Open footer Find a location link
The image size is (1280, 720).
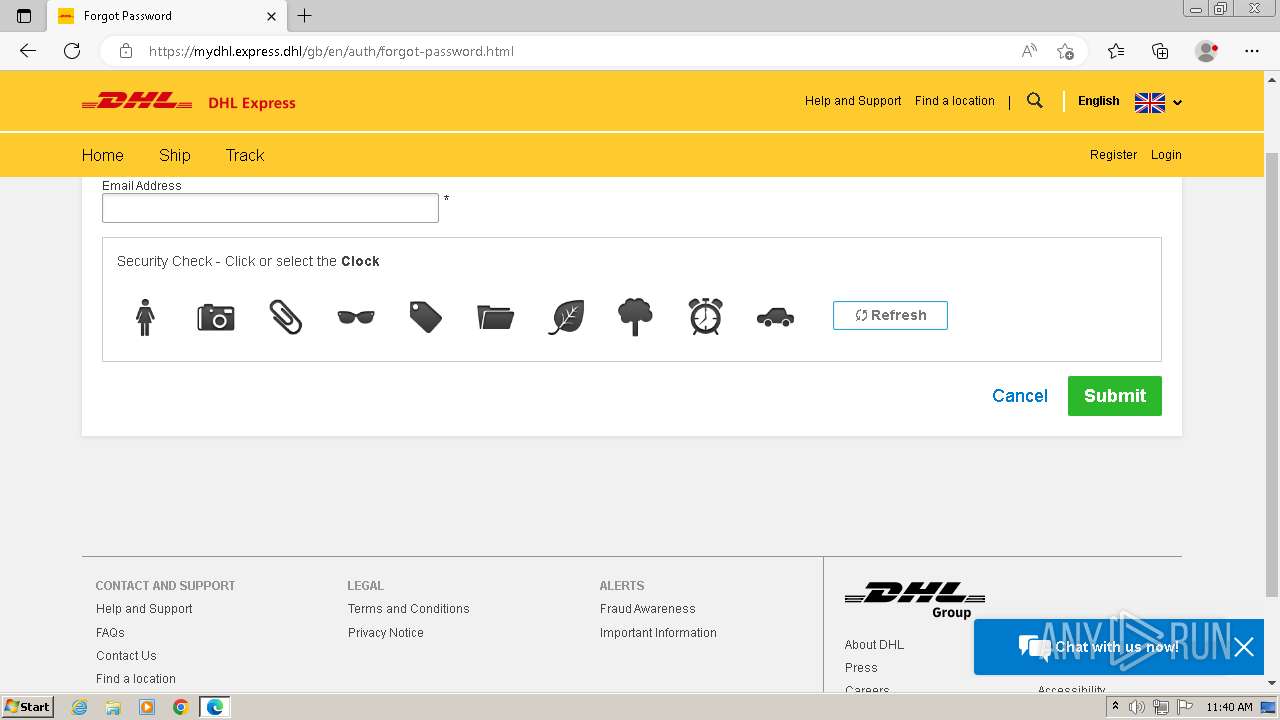click(x=136, y=679)
